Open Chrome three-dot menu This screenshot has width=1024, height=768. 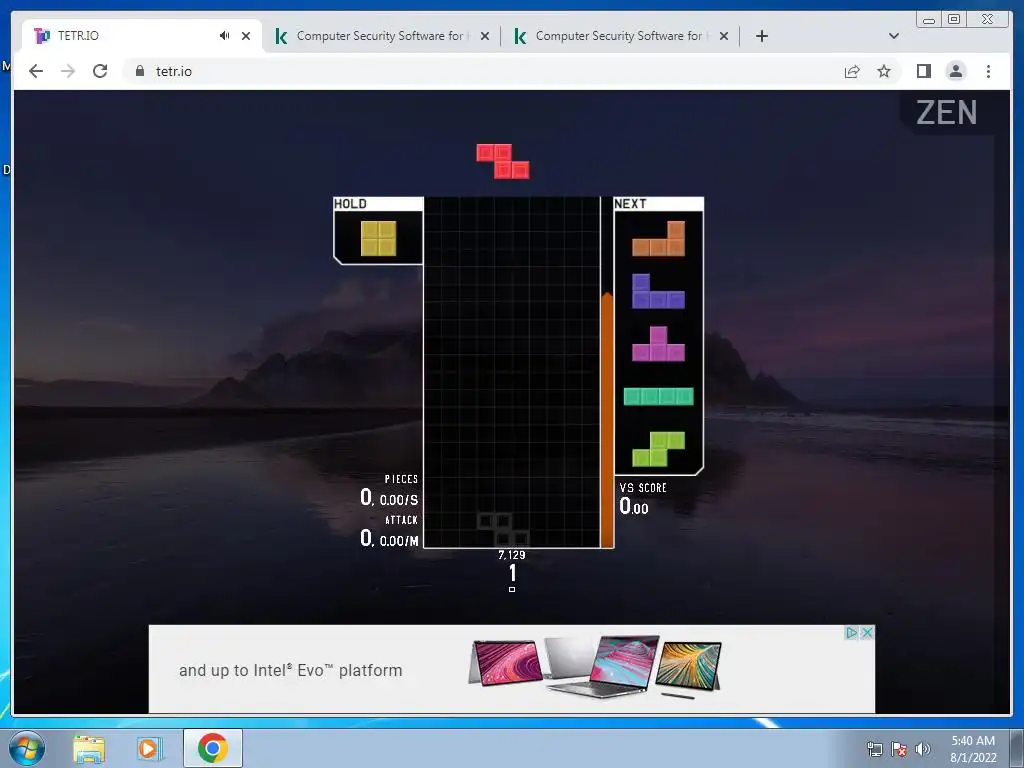point(988,71)
